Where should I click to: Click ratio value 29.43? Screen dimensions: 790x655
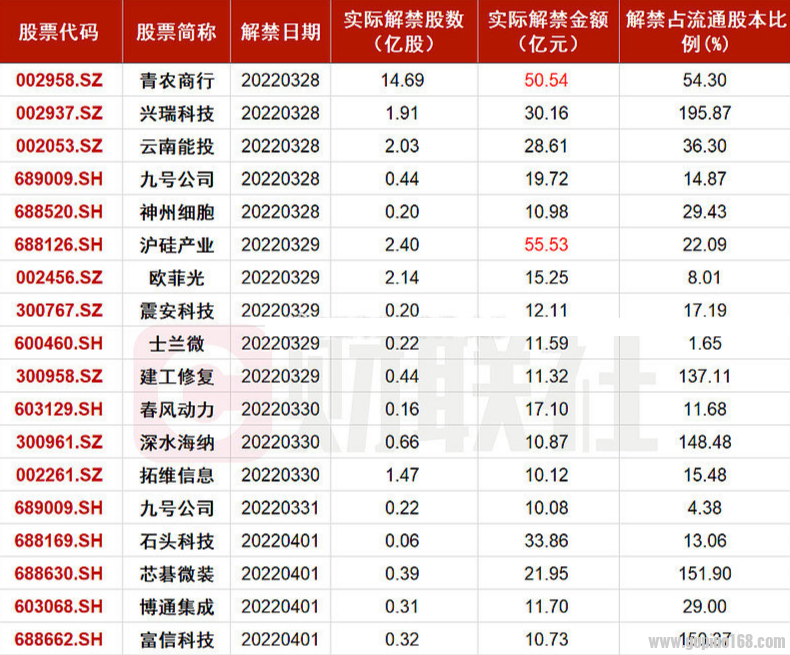[x=705, y=212]
